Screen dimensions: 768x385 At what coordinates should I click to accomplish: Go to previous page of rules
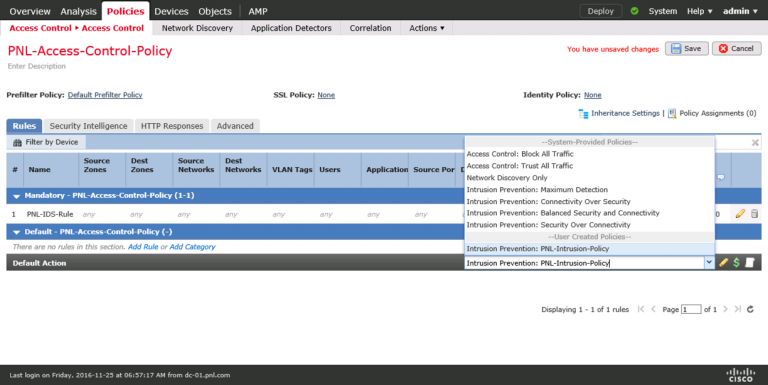[653, 309]
